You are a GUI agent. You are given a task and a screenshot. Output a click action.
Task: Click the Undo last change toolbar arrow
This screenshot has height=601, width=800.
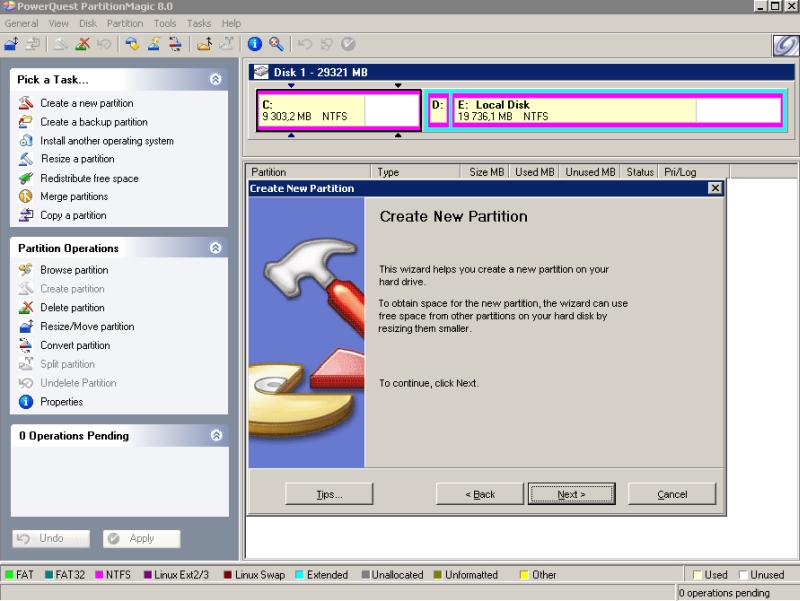305,44
